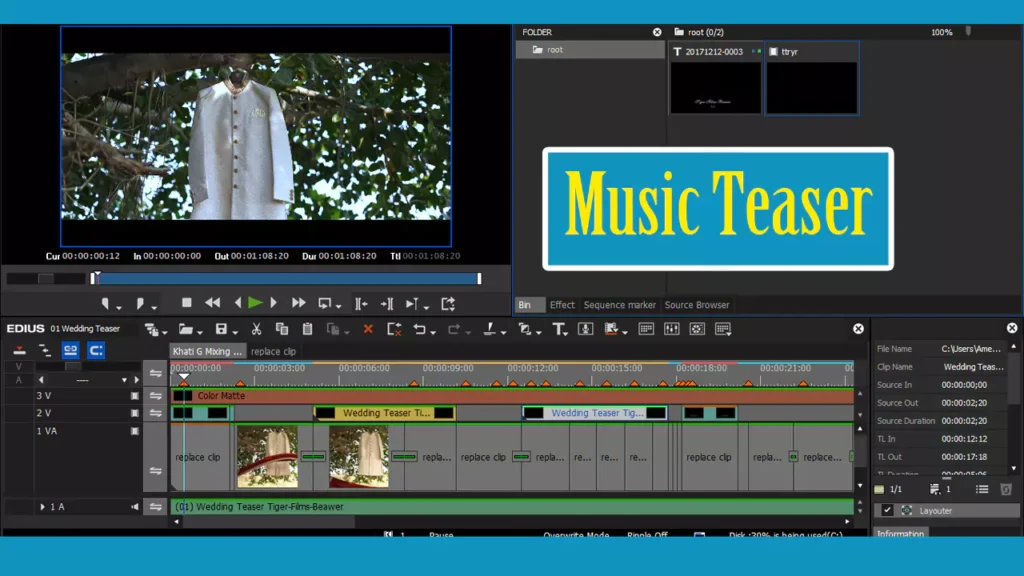
Task: Click the Set Default Transition icon
Action: point(524,329)
